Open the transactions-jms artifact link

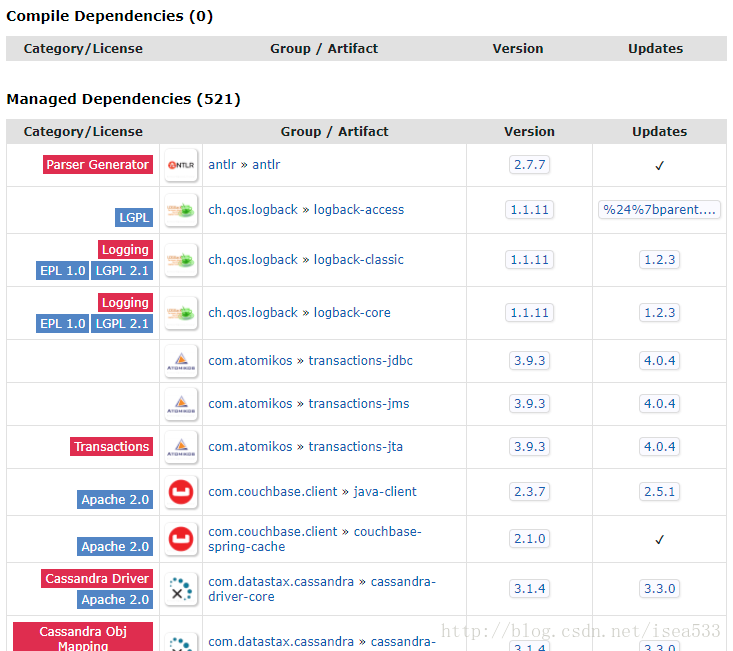click(x=359, y=404)
